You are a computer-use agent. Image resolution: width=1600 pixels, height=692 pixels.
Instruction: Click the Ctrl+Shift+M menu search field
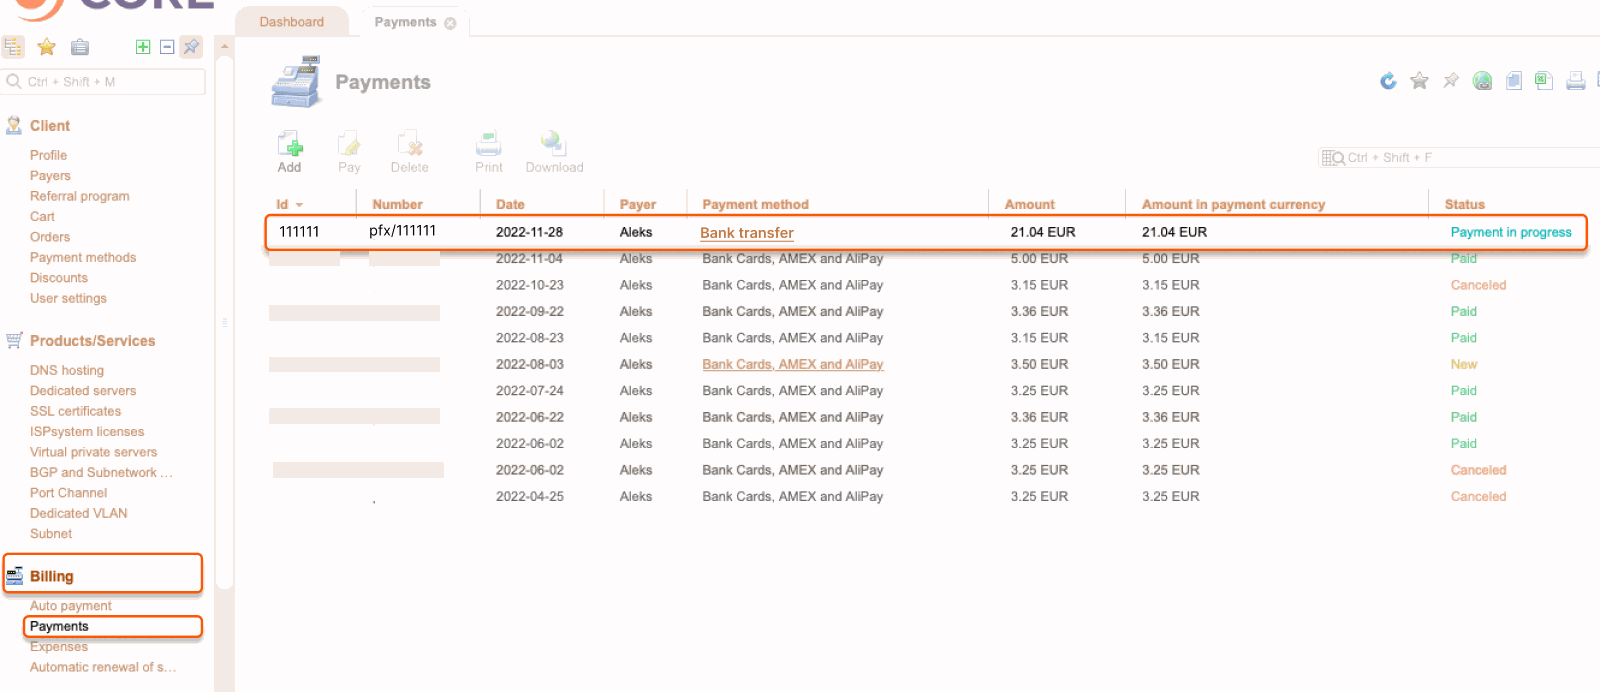(x=105, y=82)
